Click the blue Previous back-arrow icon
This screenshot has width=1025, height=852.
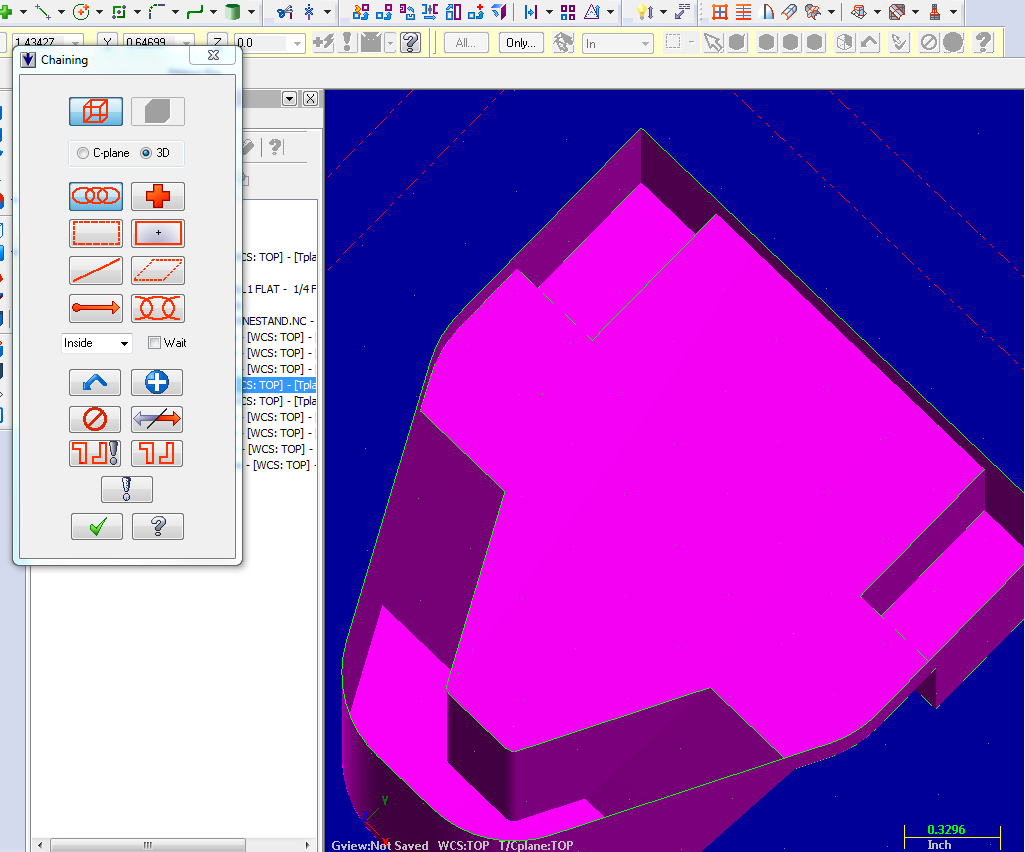click(96, 382)
